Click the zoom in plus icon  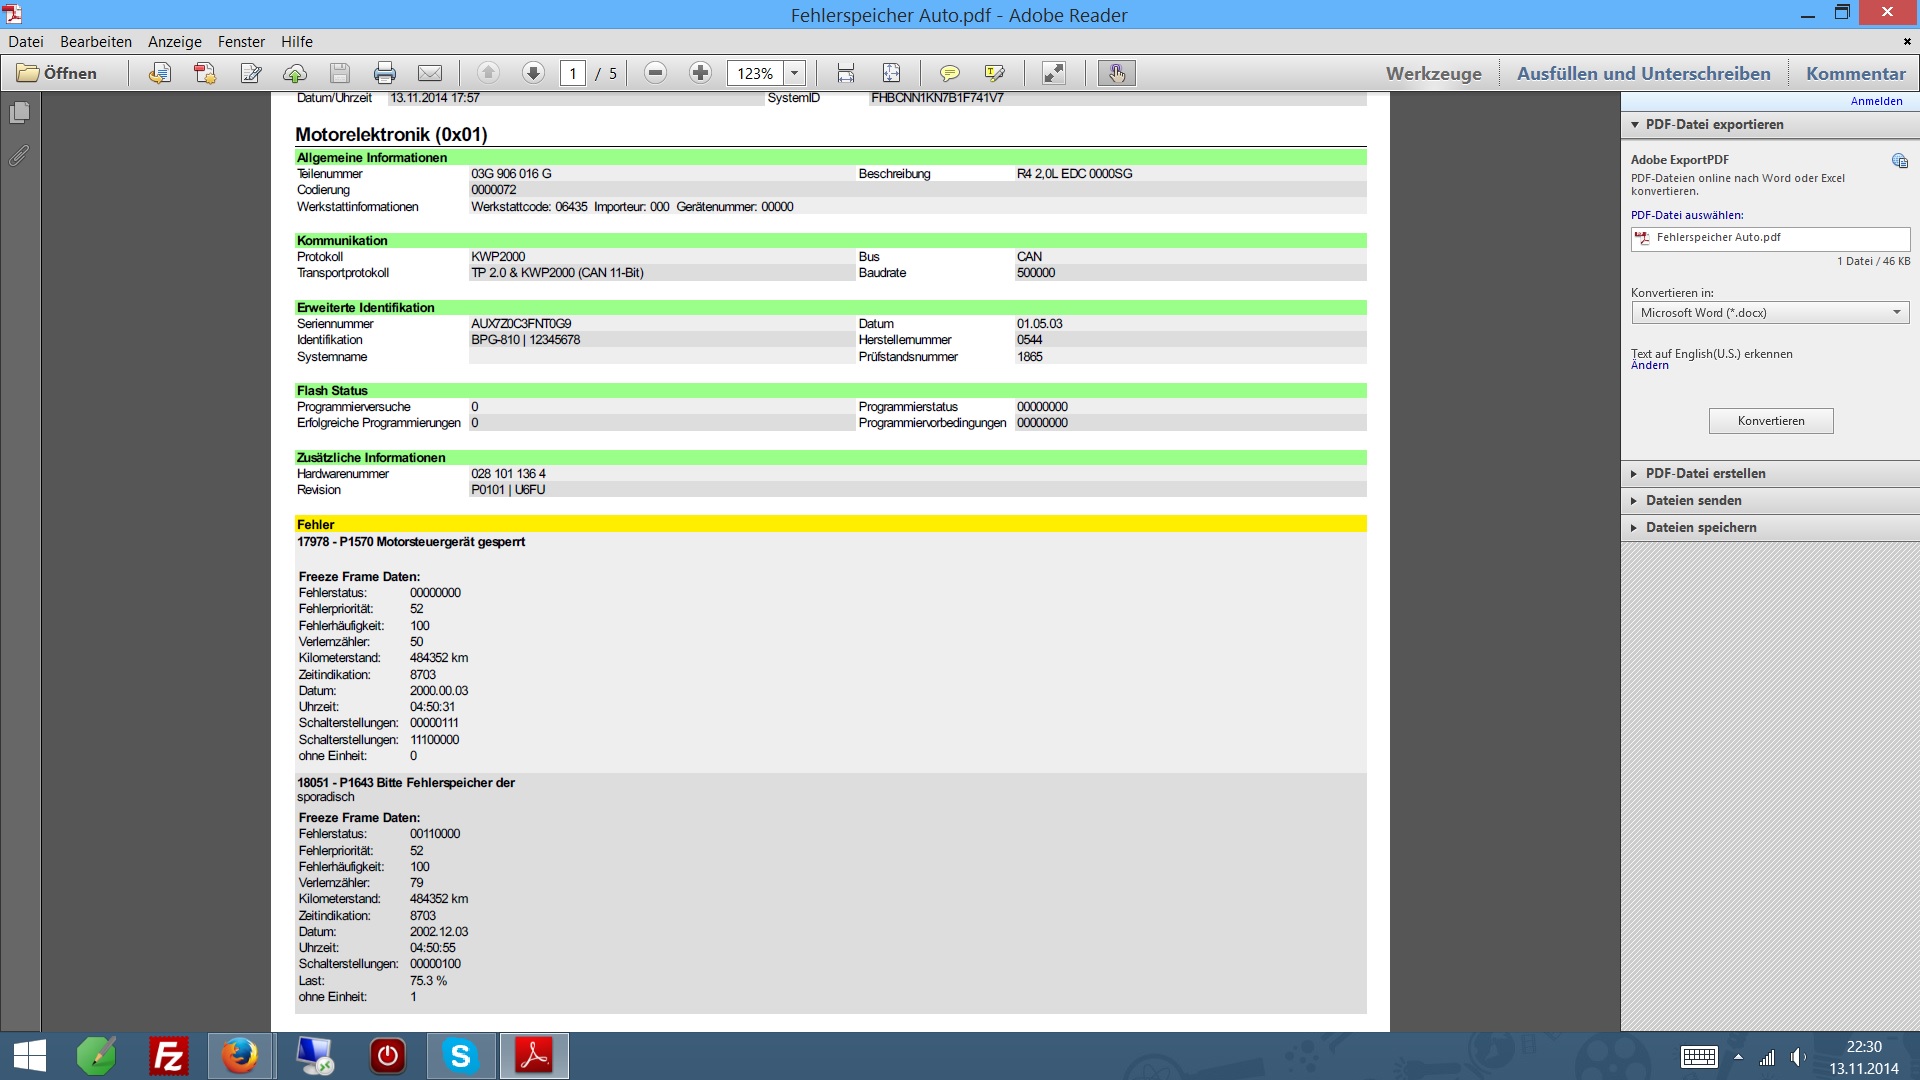(700, 73)
